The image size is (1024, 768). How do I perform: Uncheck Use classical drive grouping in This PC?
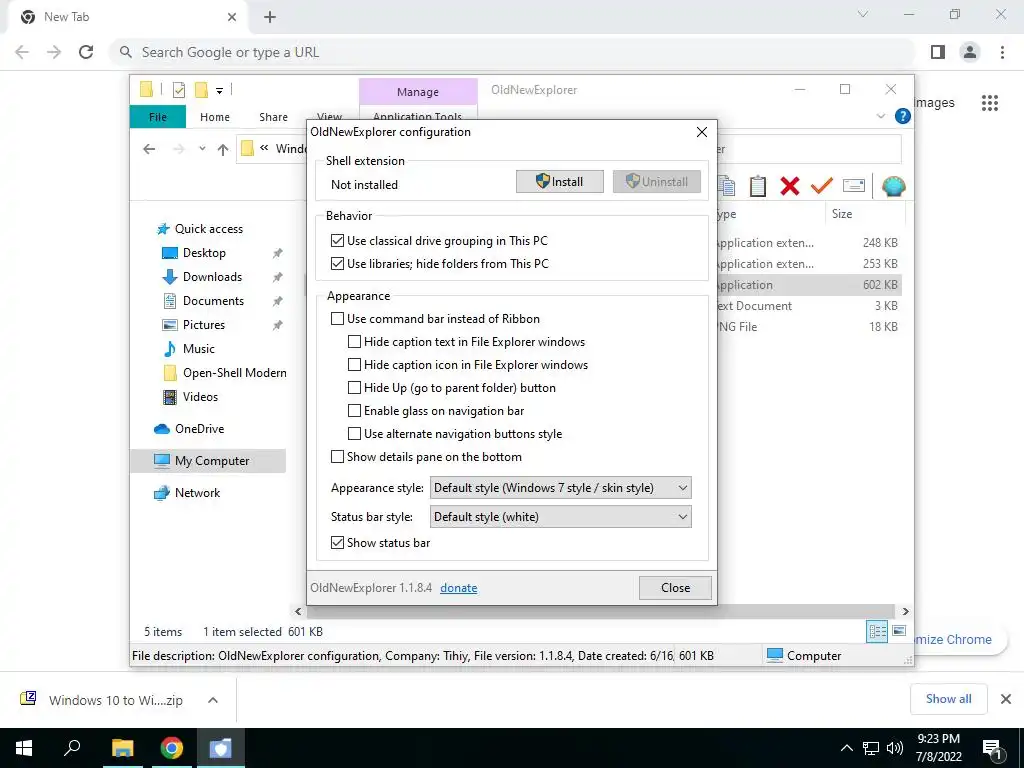[x=337, y=240]
